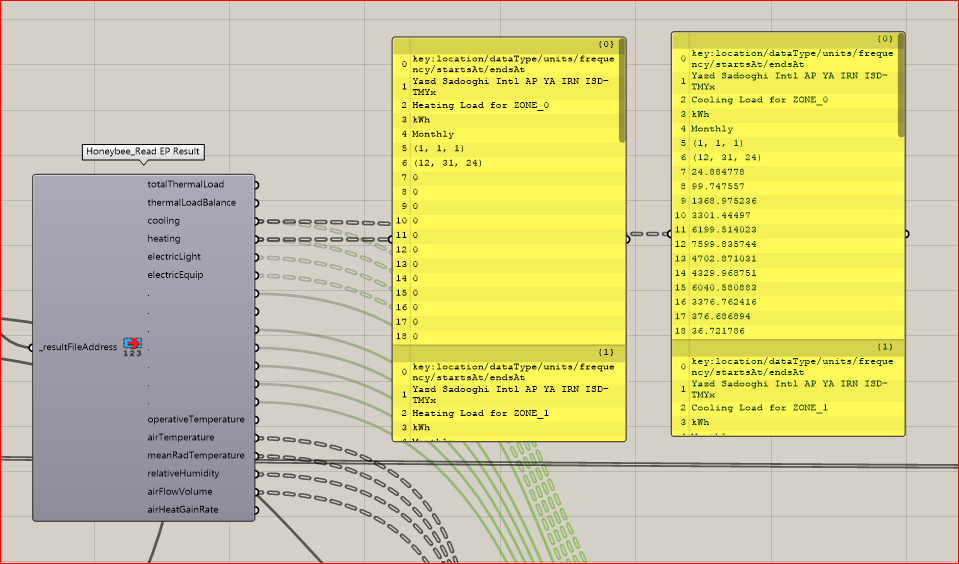This screenshot has height=564, width=959.
Task: Select the electricEquip output
Action: click(175, 275)
